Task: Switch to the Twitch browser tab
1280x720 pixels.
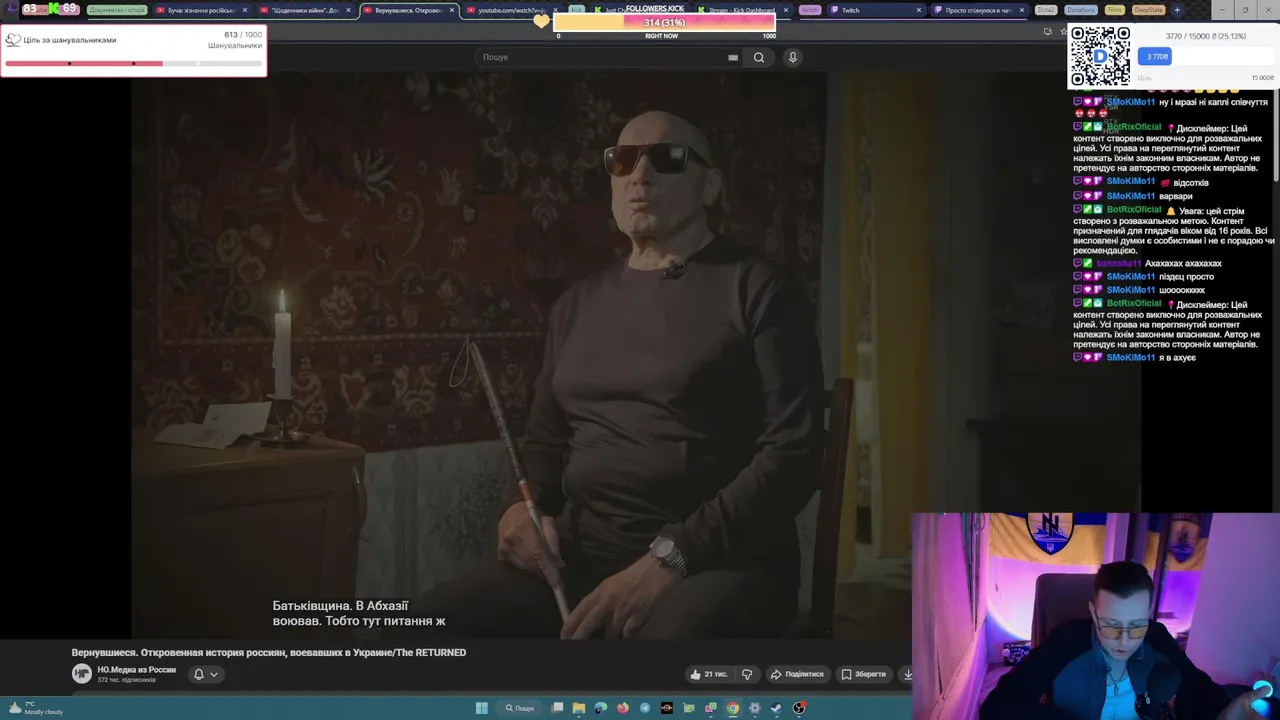Action: (x=872, y=10)
